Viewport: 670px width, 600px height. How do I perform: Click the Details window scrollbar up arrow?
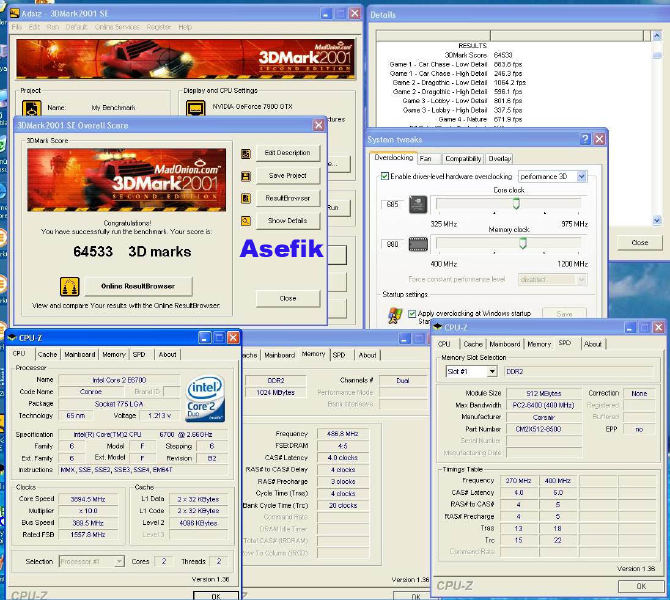657,36
